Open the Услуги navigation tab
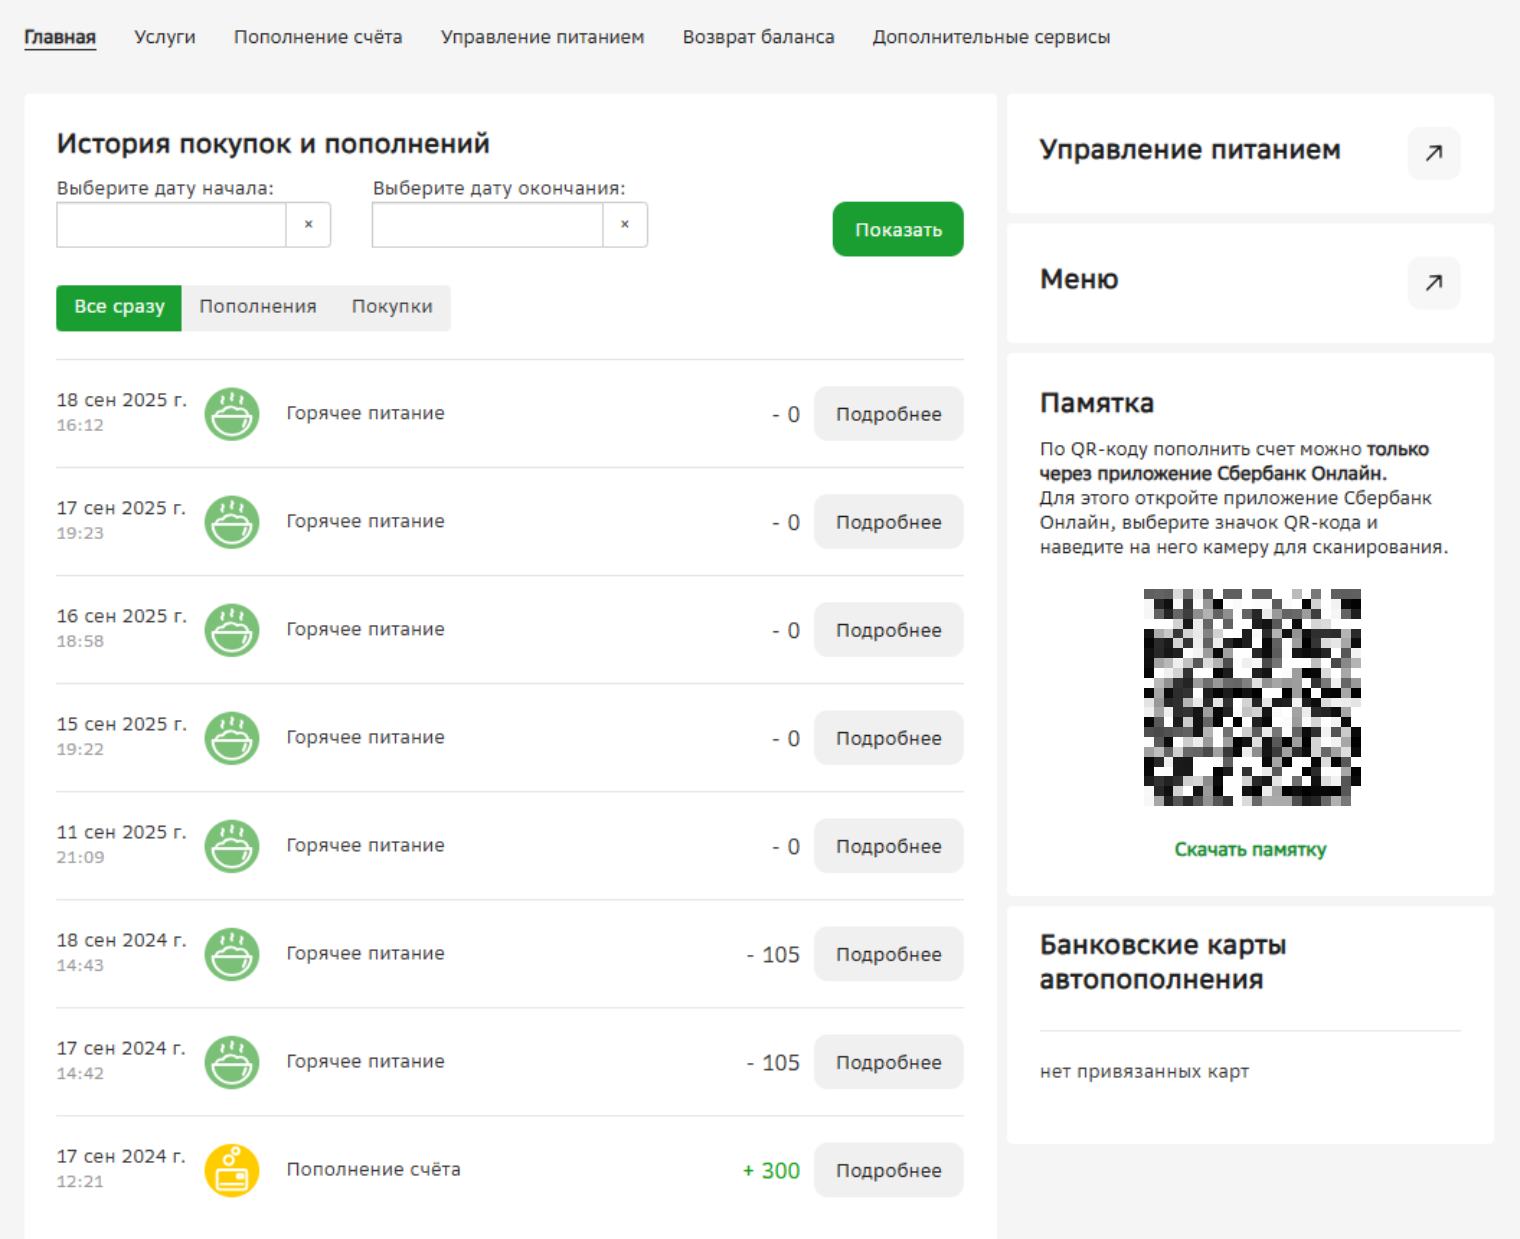 pyautogui.click(x=165, y=37)
